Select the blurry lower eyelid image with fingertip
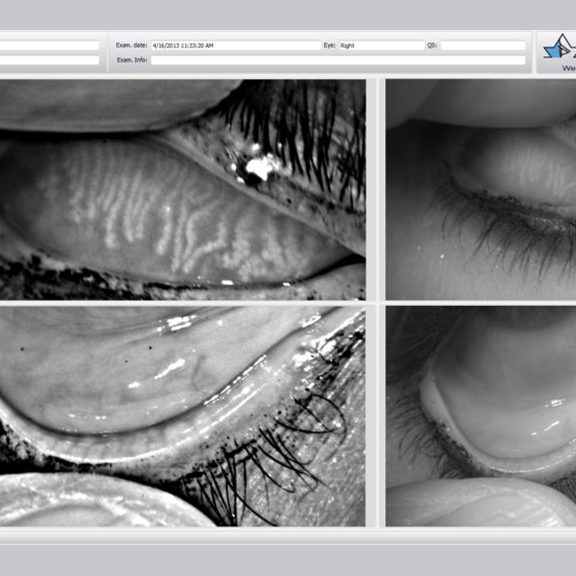 [x=481, y=416]
